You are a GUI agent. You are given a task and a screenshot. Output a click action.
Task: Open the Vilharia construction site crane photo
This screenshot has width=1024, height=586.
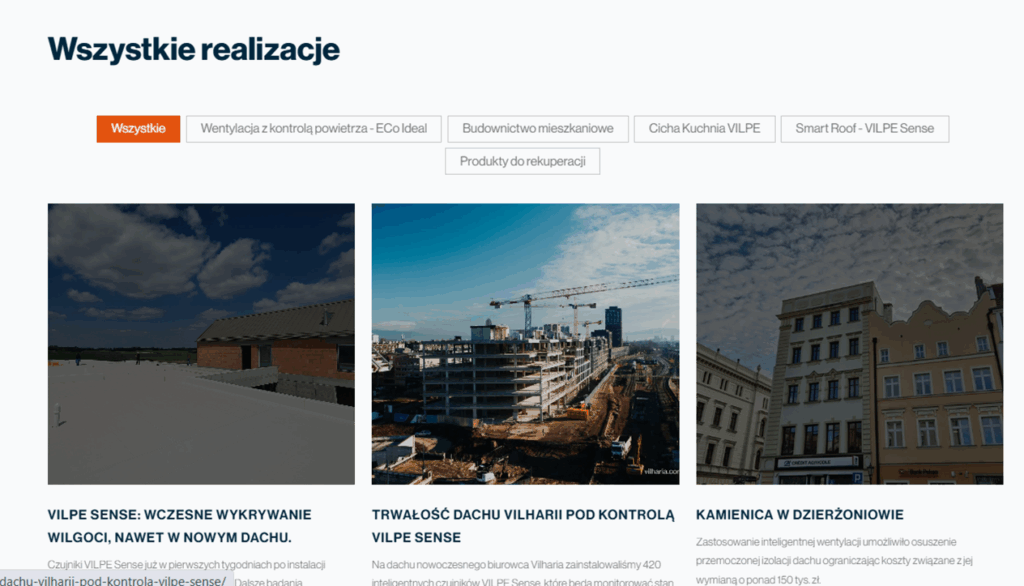tap(525, 344)
